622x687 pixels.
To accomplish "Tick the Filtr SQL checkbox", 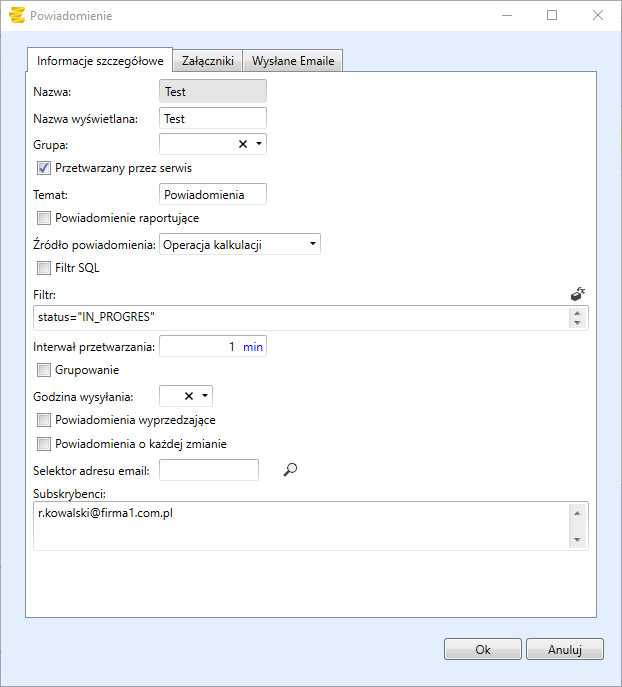I will (43, 268).
